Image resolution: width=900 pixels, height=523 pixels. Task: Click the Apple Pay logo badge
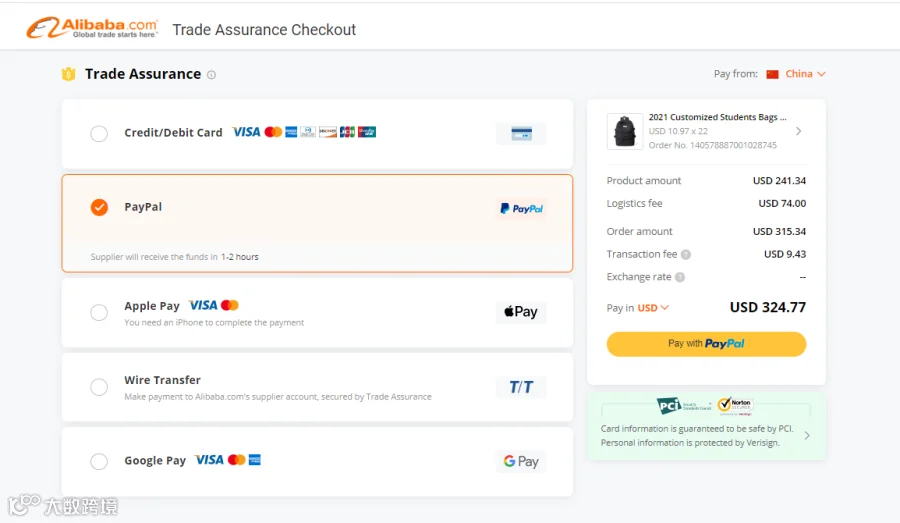[x=521, y=312]
